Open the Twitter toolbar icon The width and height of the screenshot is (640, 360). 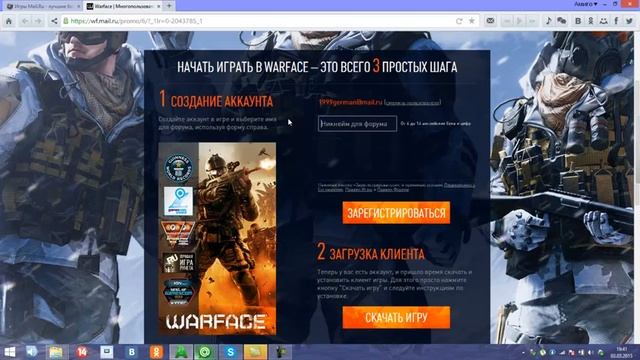(x=629, y=21)
